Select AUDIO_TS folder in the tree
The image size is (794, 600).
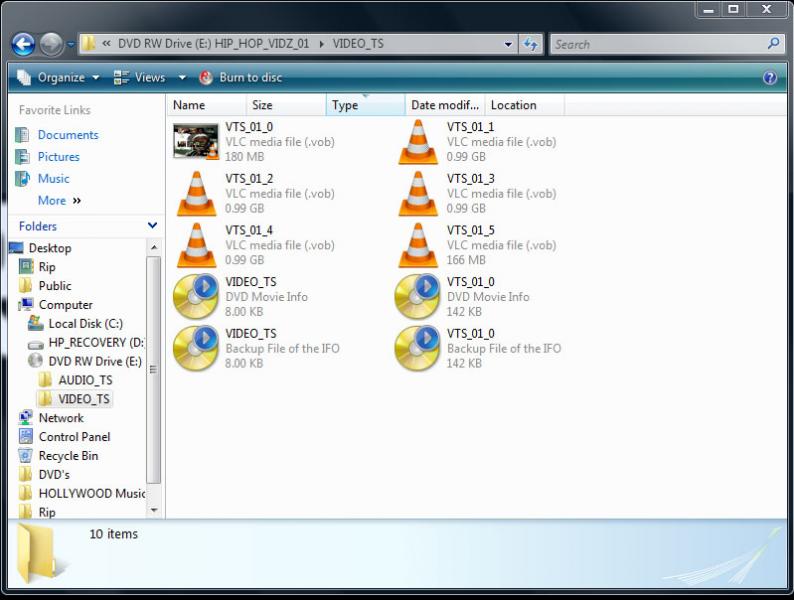pos(85,380)
